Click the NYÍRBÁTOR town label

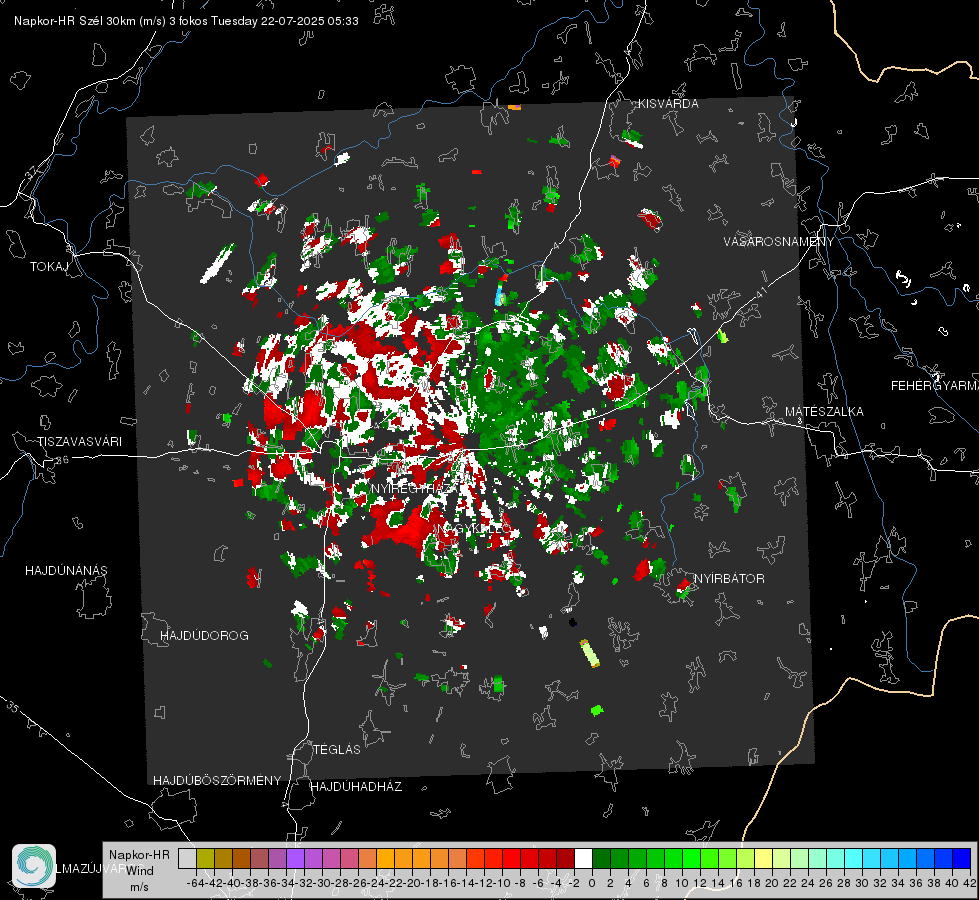click(x=729, y=579)
